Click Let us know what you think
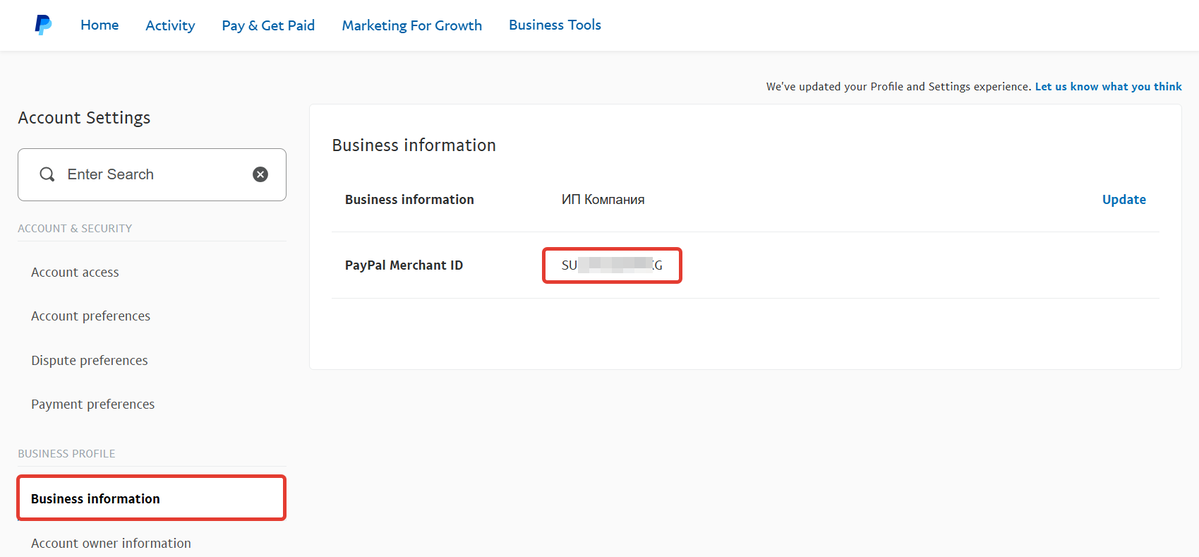 [1108, 87]
